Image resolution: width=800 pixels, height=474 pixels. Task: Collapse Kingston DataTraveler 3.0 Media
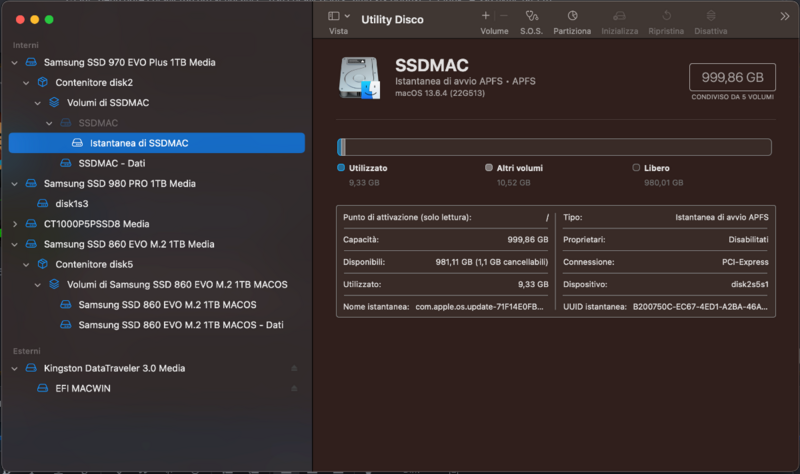pyautogui.click(x=15, y=369)
